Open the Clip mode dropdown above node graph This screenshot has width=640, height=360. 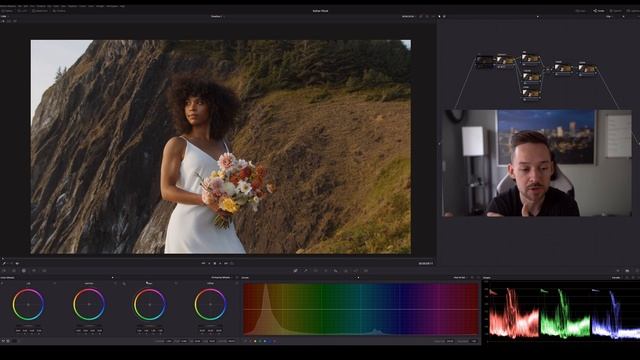610,16
